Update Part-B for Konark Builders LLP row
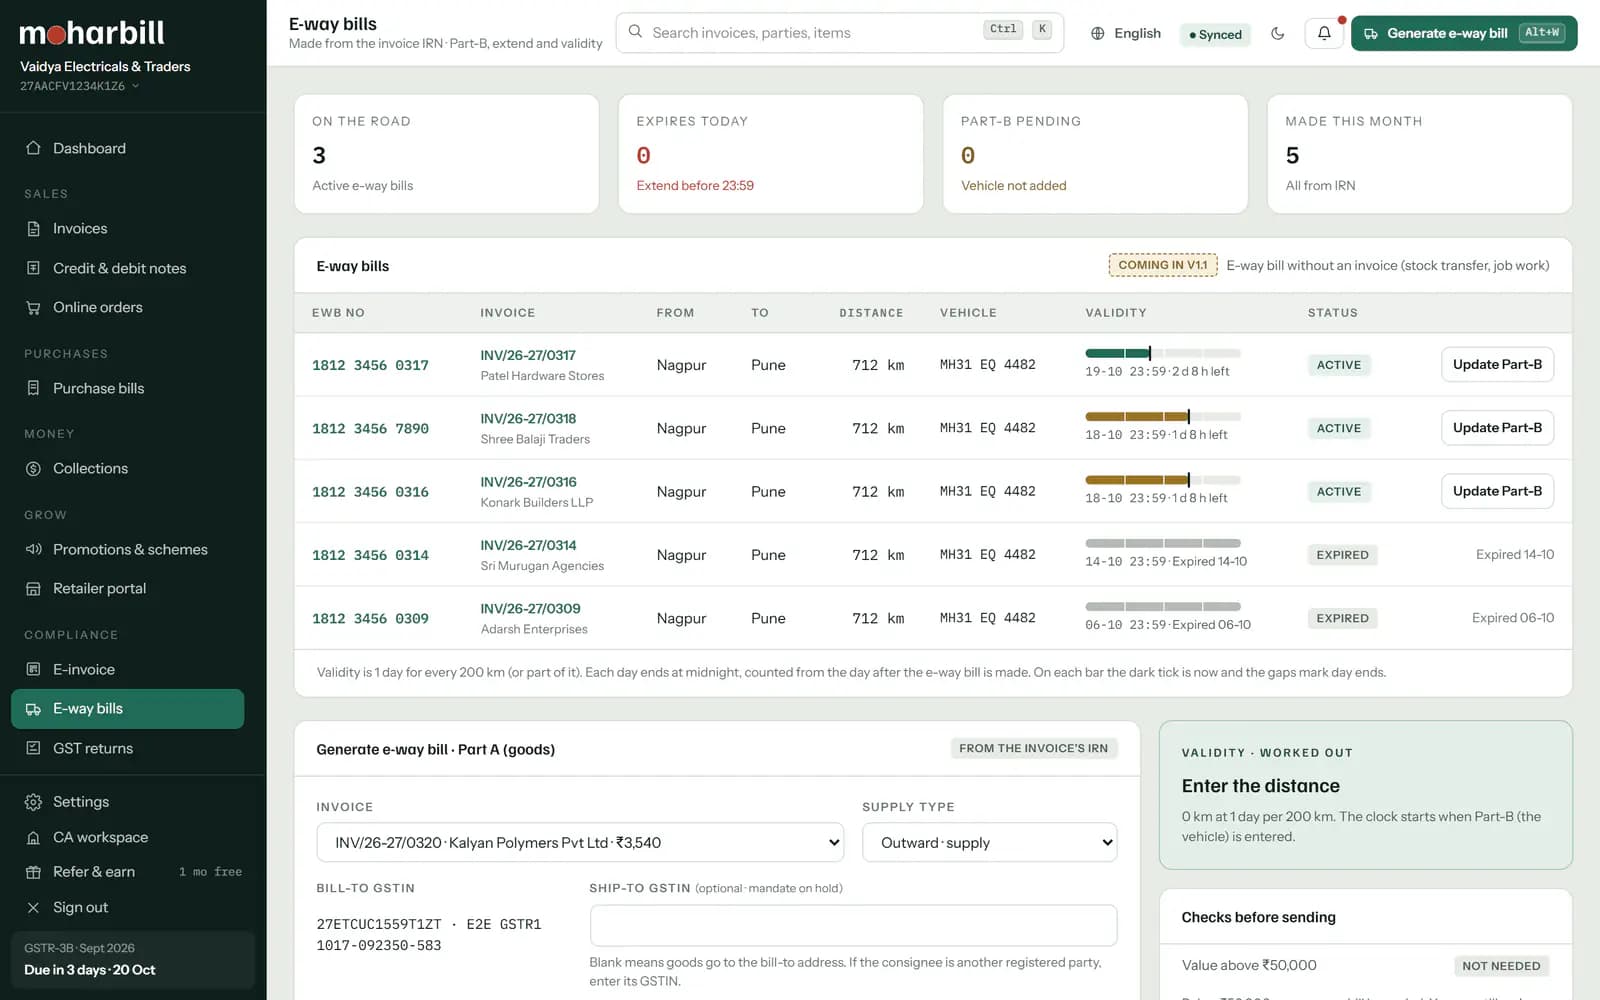Screen dimensions: 1600x1000 point(1497,491)
